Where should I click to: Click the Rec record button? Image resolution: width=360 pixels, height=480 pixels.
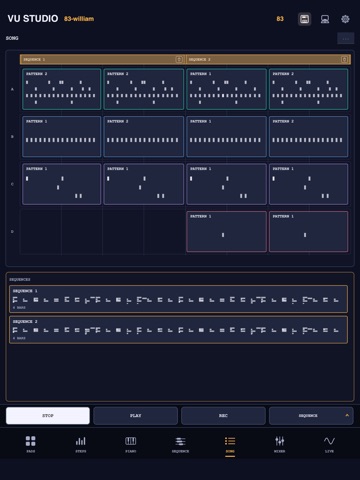223,416
